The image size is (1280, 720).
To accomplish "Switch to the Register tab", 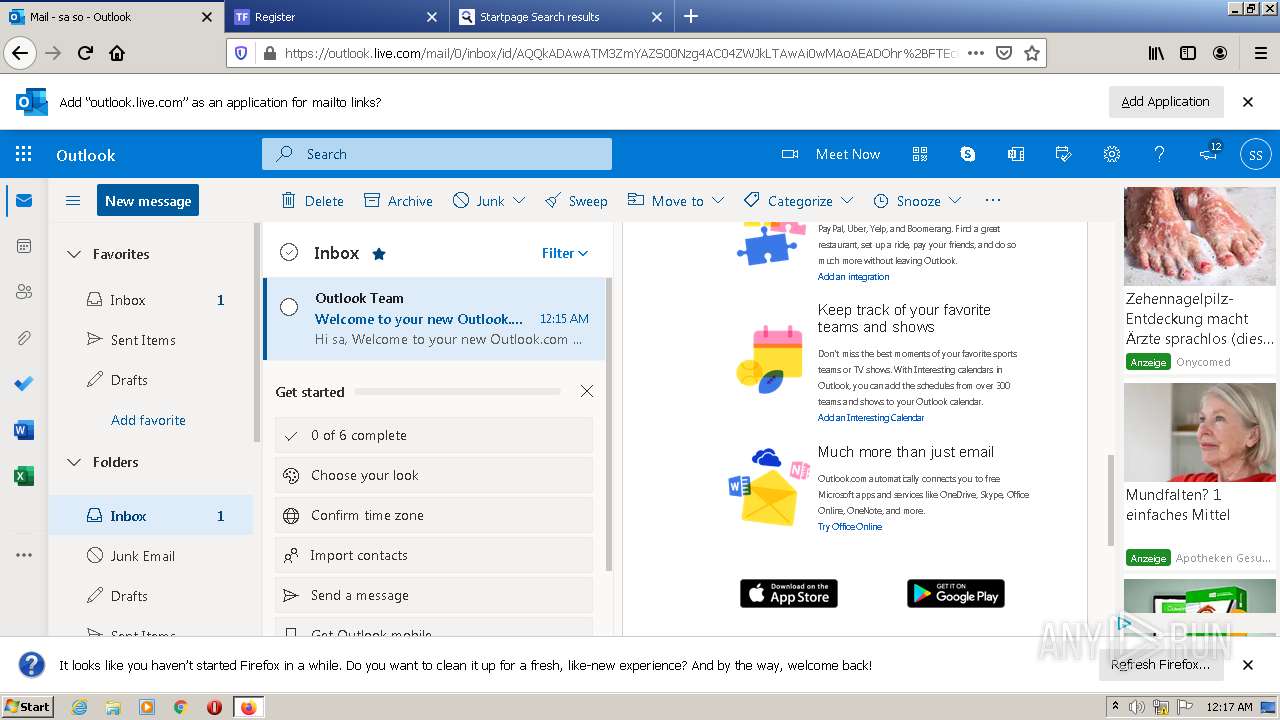I will coord(335,17).
